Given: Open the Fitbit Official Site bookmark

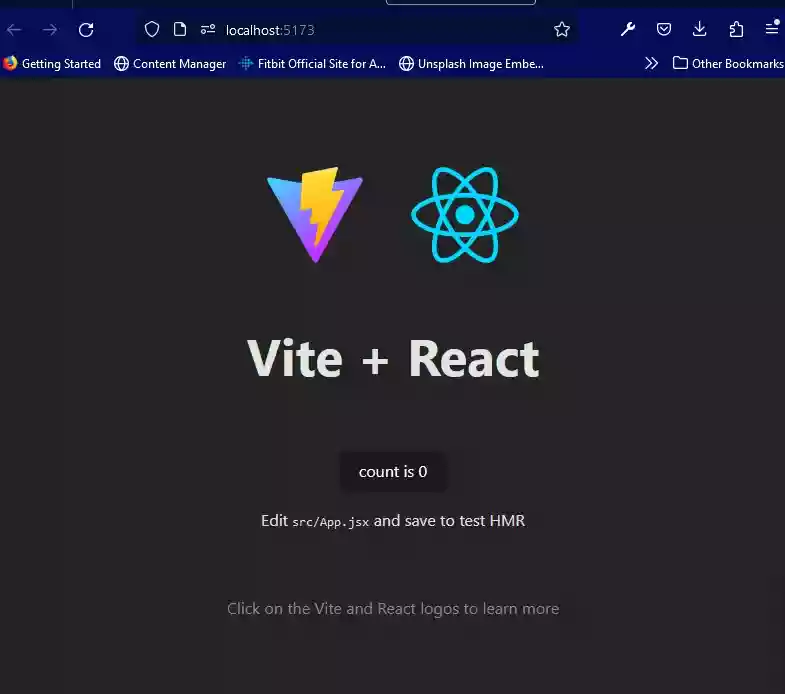Looking at the screenshot, I should point(312,64).
